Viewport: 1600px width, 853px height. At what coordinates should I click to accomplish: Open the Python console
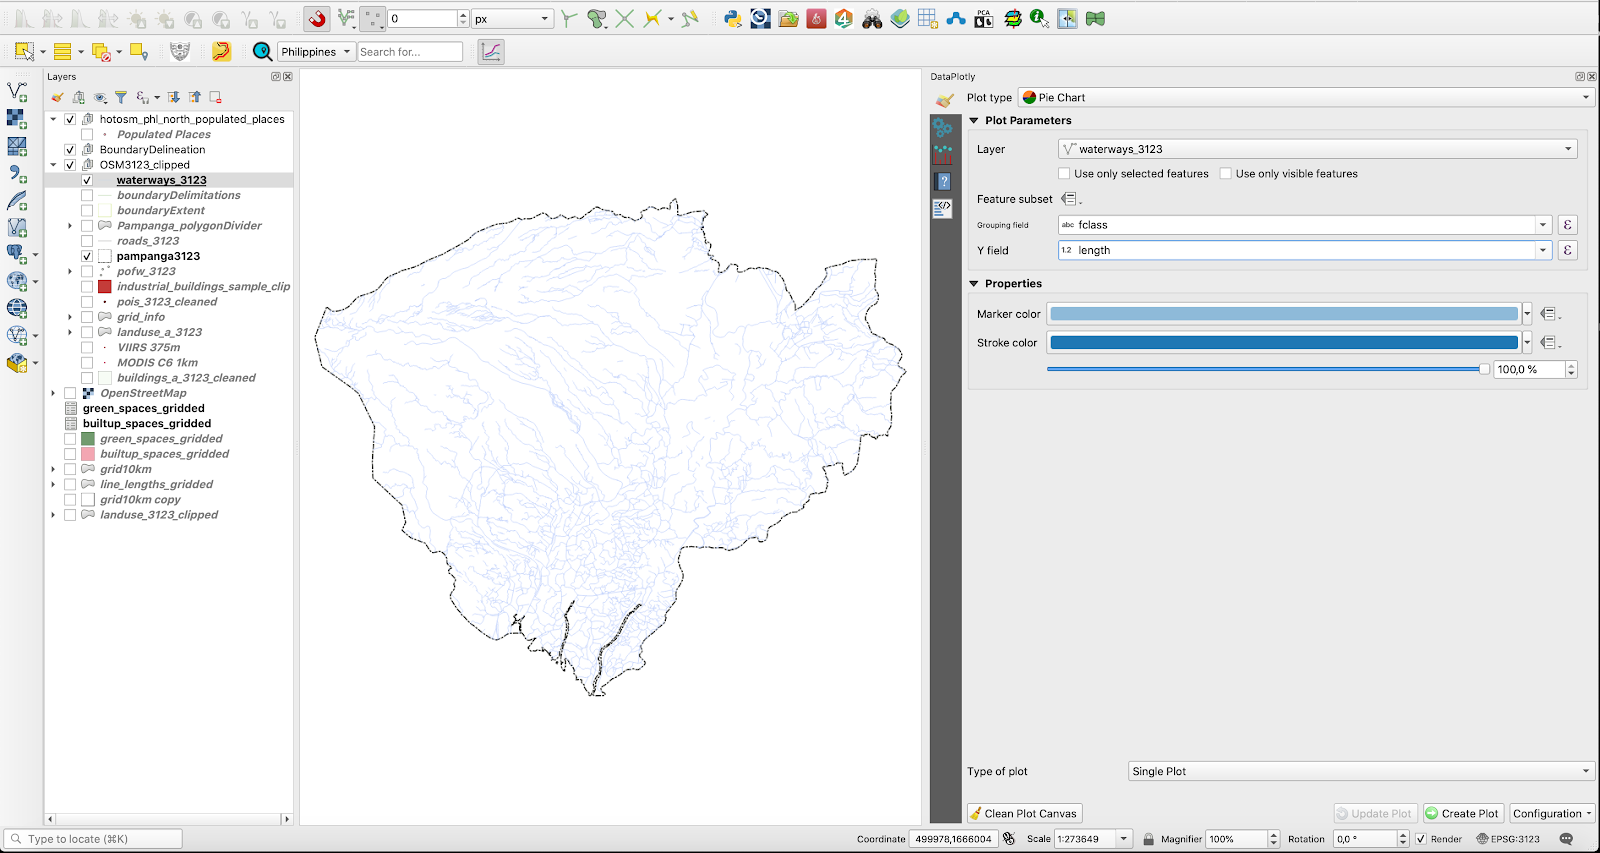coord(733,19)
